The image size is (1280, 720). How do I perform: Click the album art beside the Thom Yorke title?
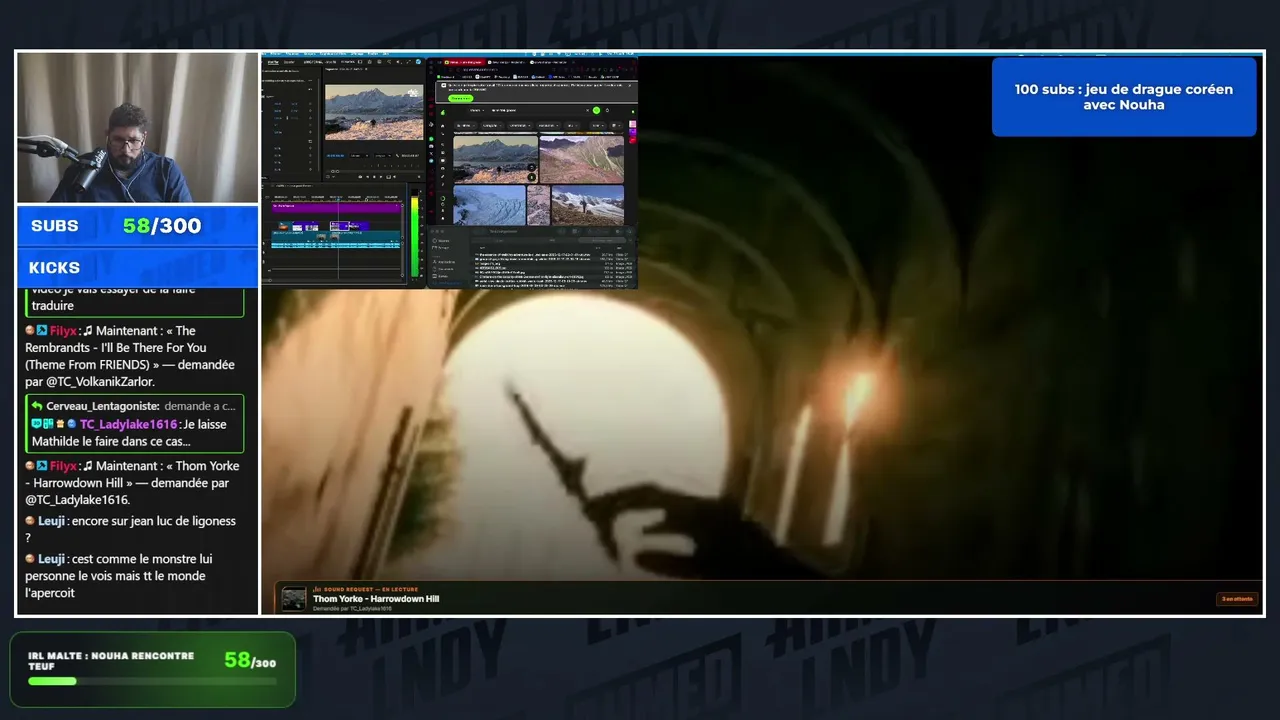coord(294,599)
